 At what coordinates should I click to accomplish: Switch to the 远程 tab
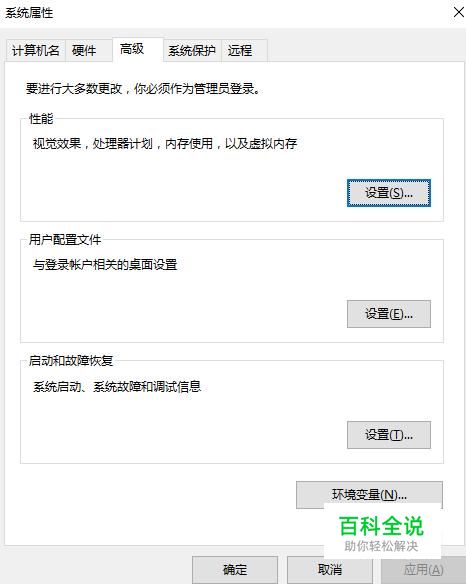[x=244, y=50]
